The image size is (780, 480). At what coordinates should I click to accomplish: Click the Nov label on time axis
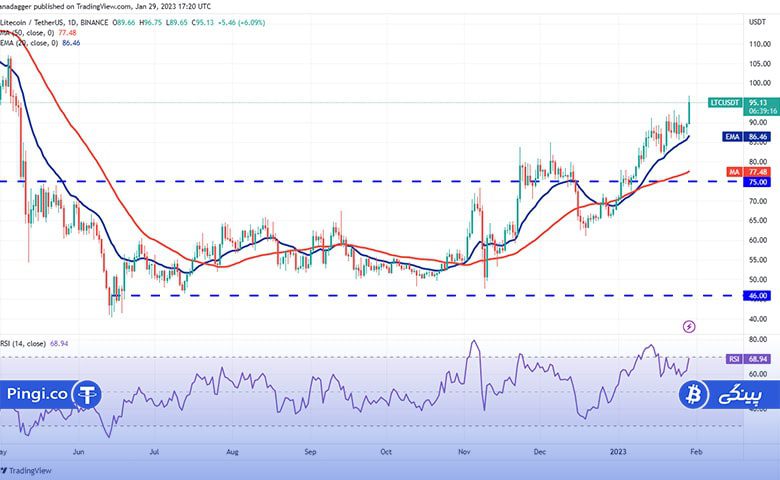click(464, 452)
